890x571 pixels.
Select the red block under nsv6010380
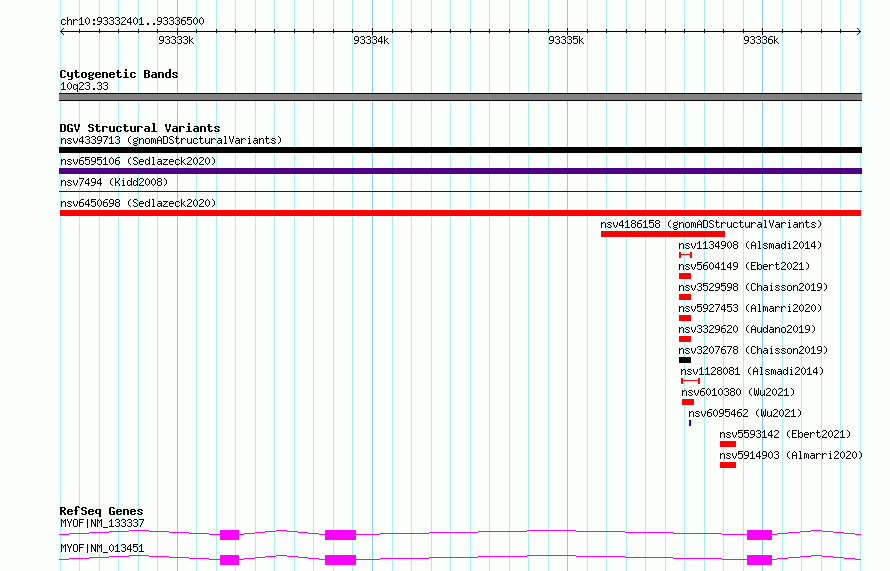pos(688,402)
